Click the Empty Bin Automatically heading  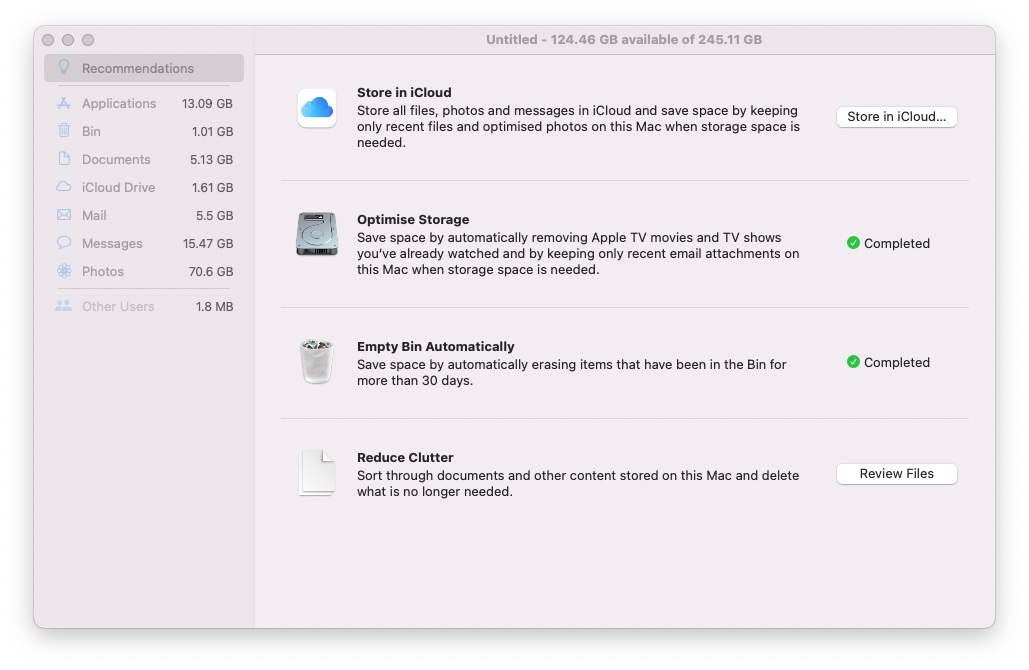coord(436,346)
